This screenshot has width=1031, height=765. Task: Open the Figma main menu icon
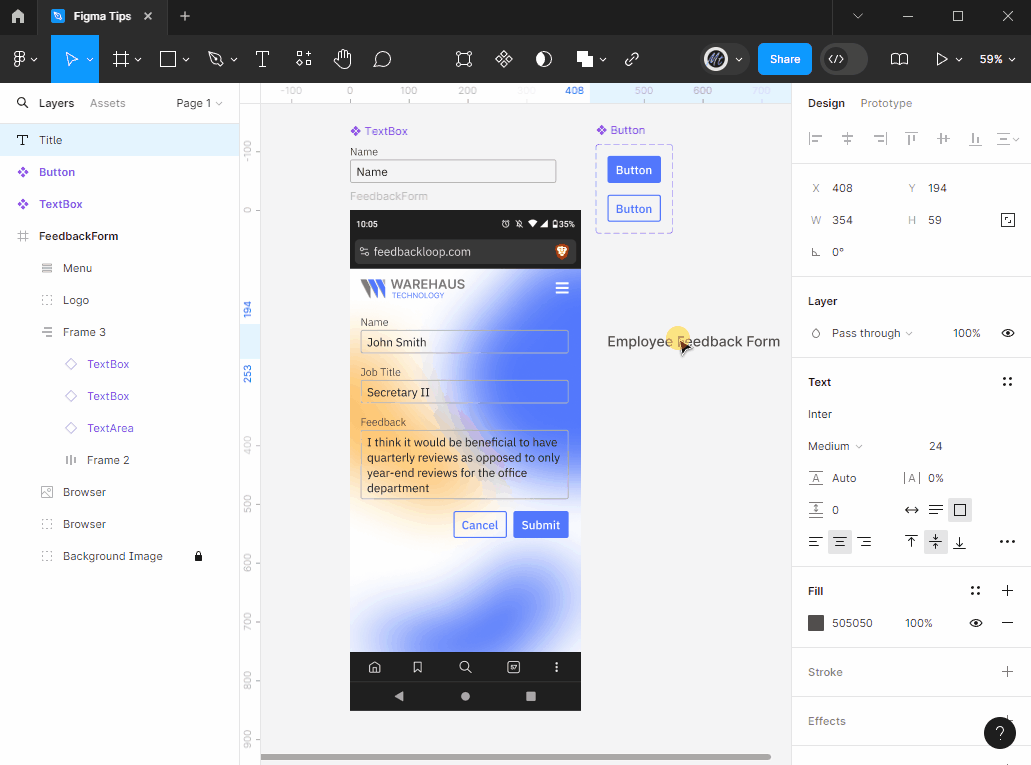tap(20, 59)
